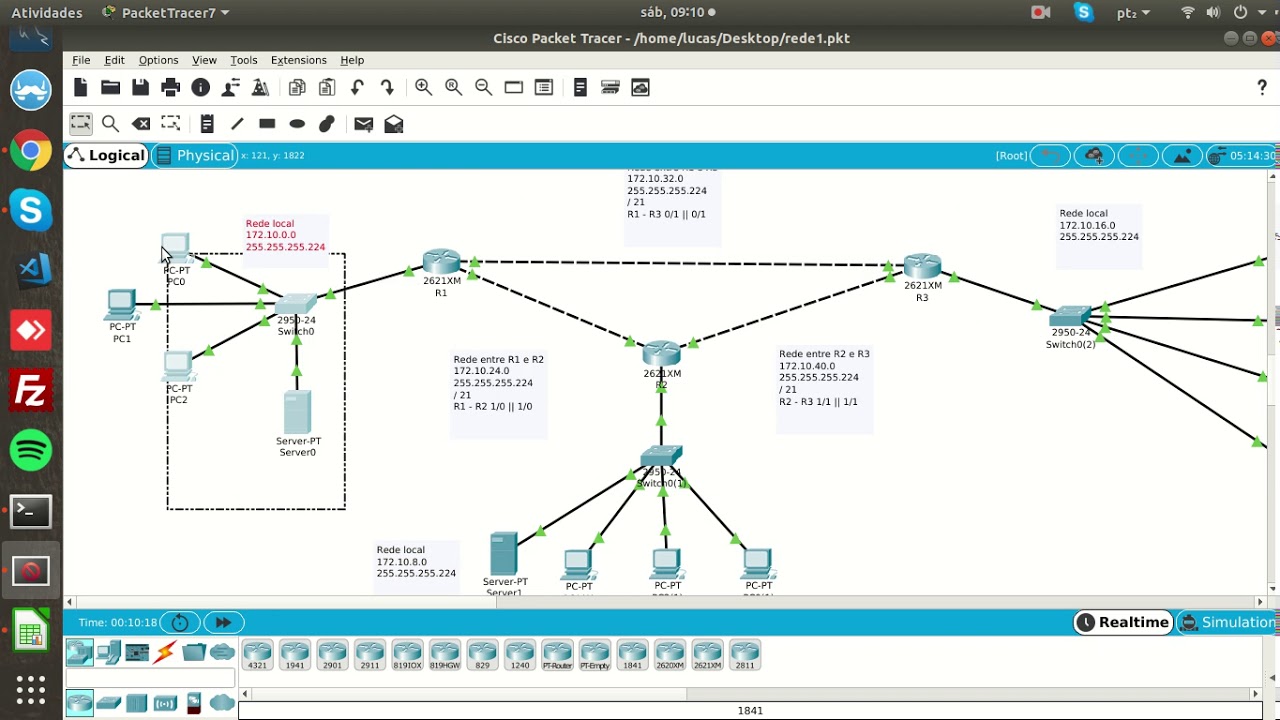Open the Edit menu
The image size is (1280, 720).
(115, 60)
